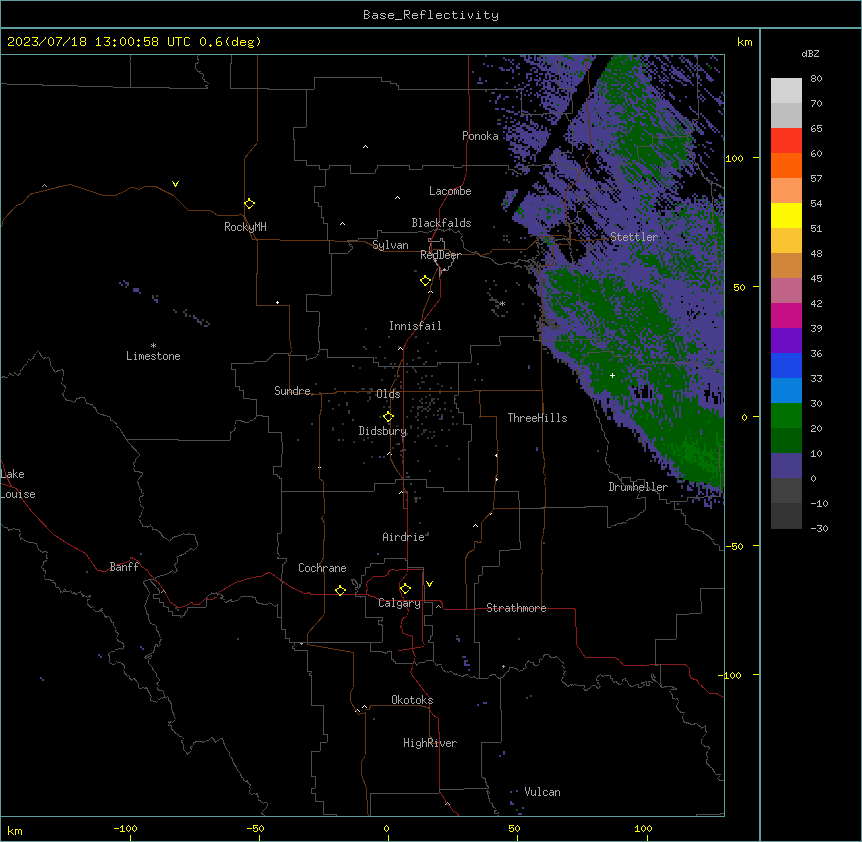This screenshot has height=842, width=862.
Task: Select the orange 57-60 dBZ legend swatch
Action: coord(786,165)
